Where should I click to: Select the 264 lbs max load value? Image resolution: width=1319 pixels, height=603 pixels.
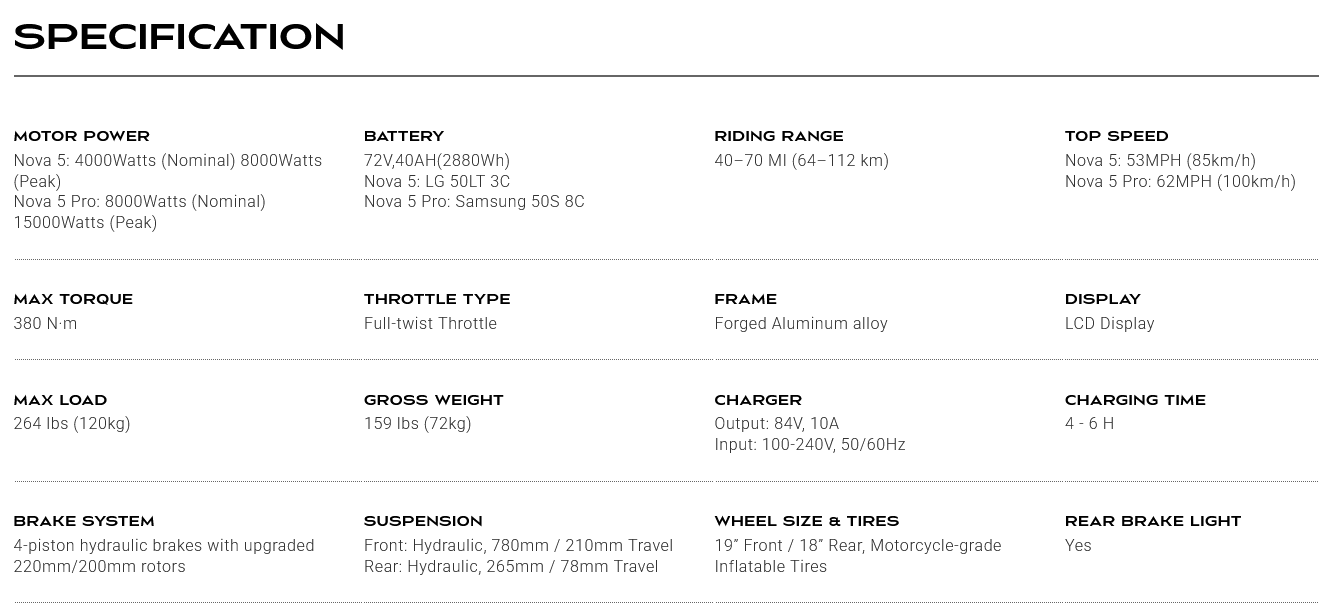tap(72, 423)
